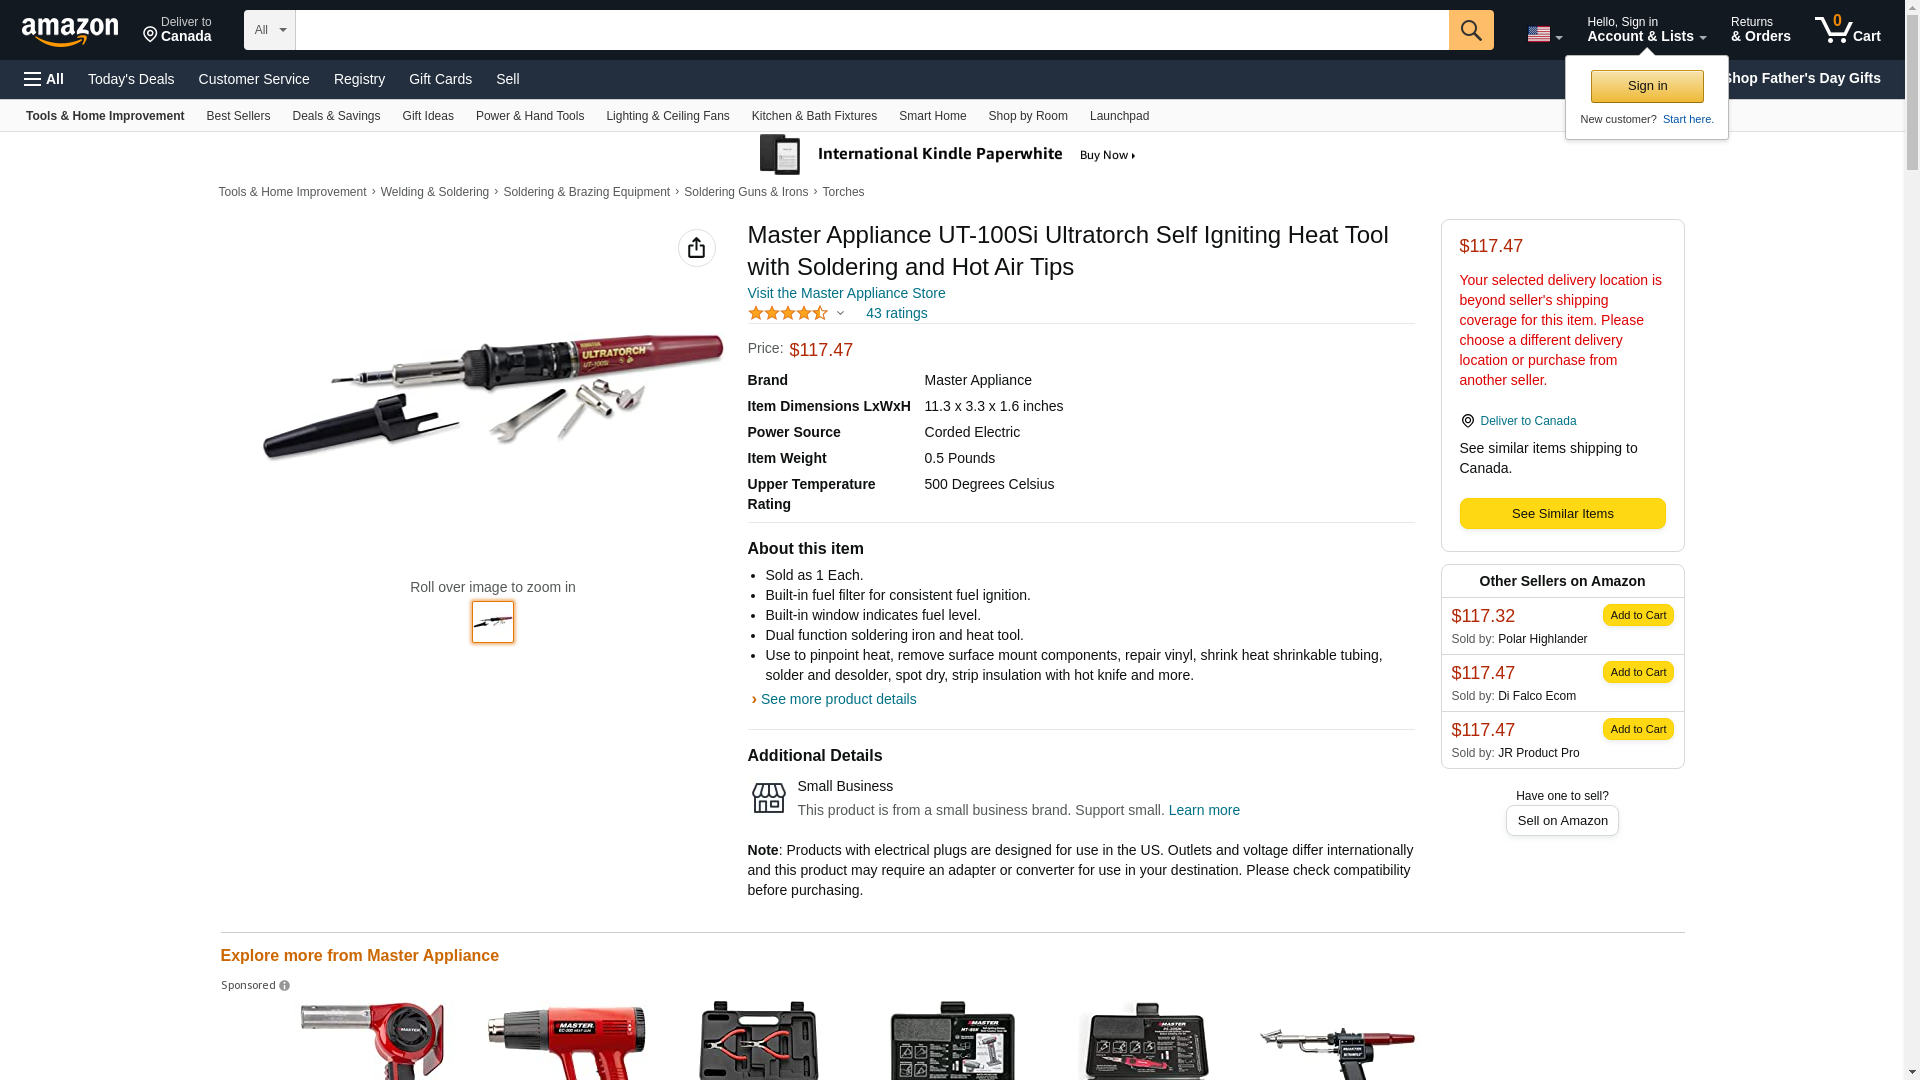Add the Polar Highlander offer to the cart

coord(1638,615)
